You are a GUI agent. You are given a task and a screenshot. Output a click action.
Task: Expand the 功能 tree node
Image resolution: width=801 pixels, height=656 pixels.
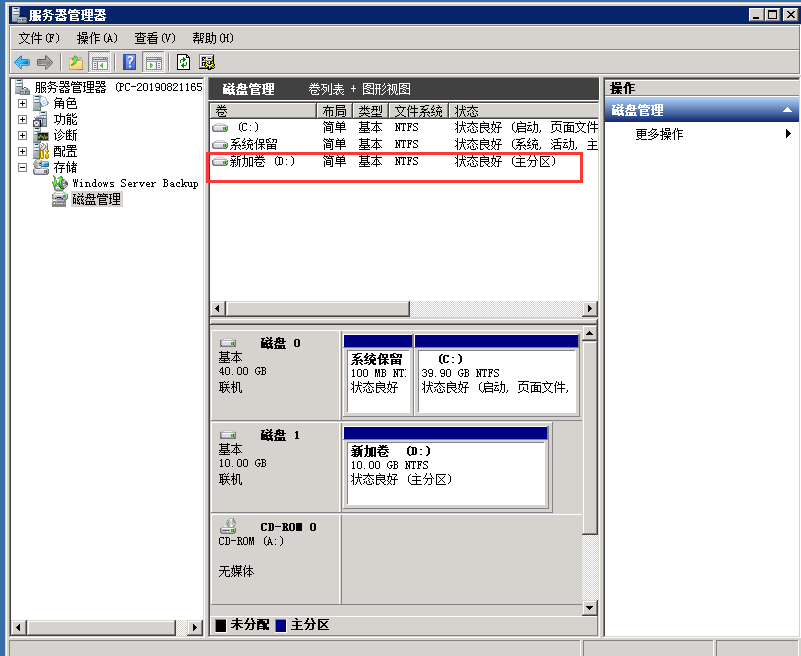[22, 119]
